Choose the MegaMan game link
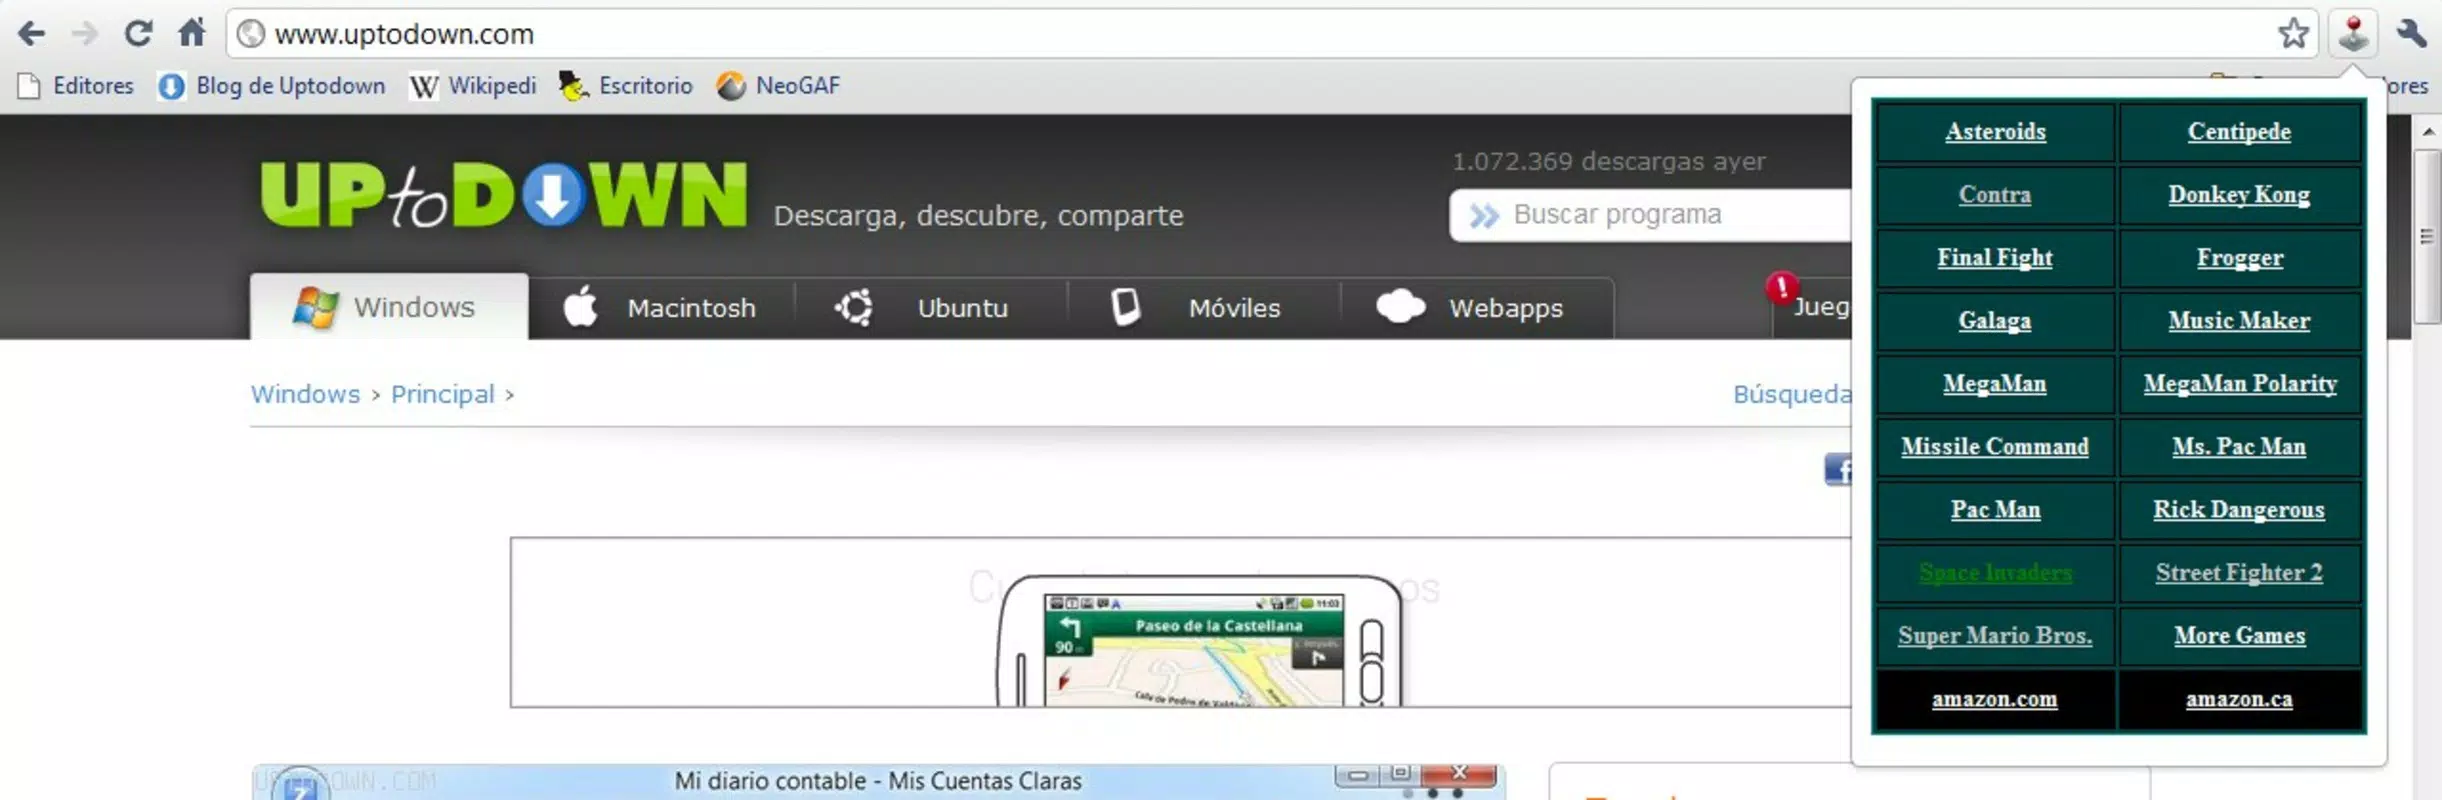Image resolution: width=2442 pixels, height=800 pixels. point(1995,384)
